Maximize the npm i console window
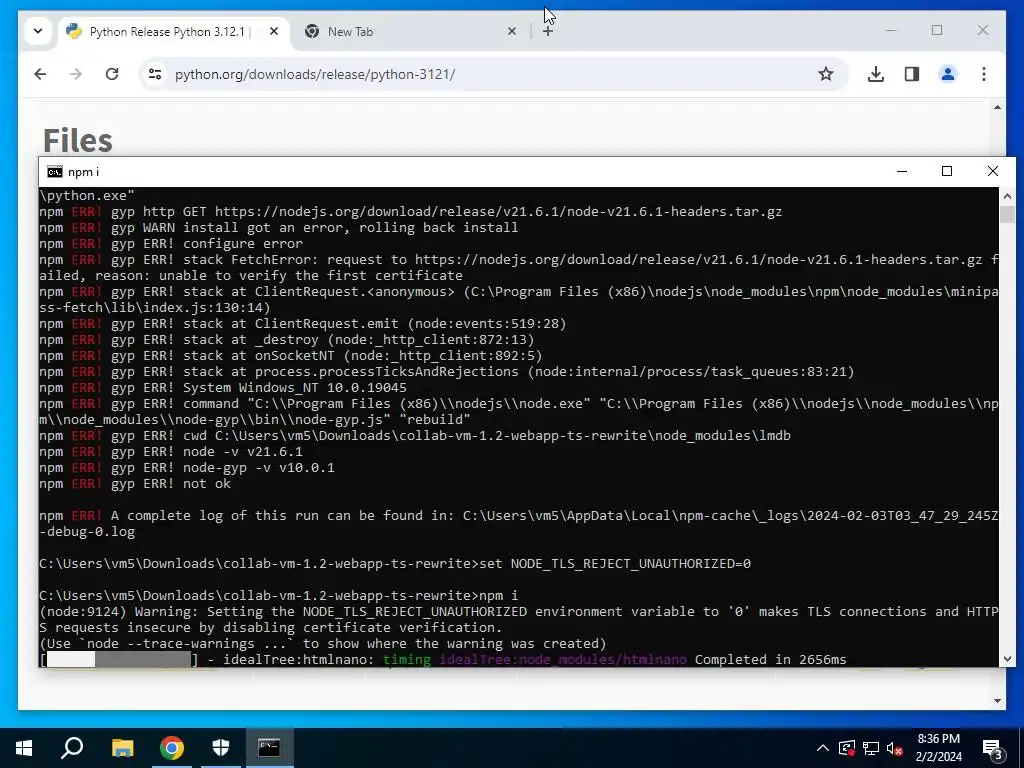 [947, 171]
